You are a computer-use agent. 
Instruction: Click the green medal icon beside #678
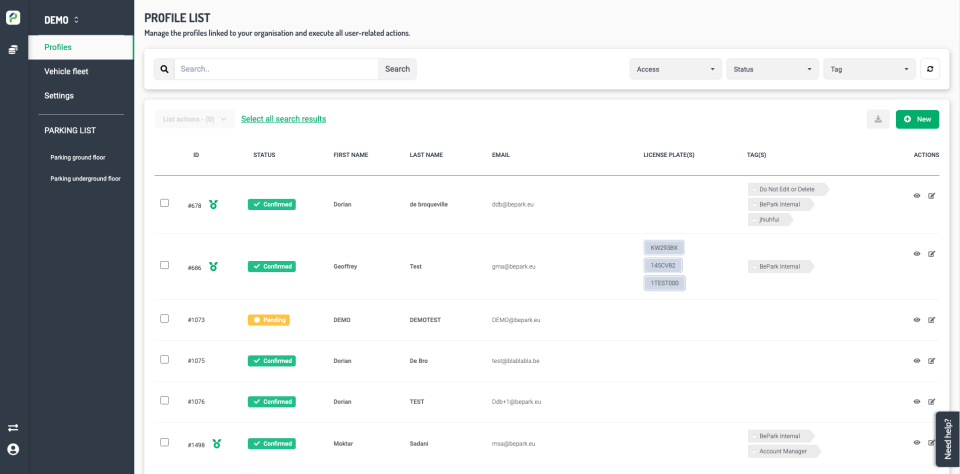tap(213, 205)
